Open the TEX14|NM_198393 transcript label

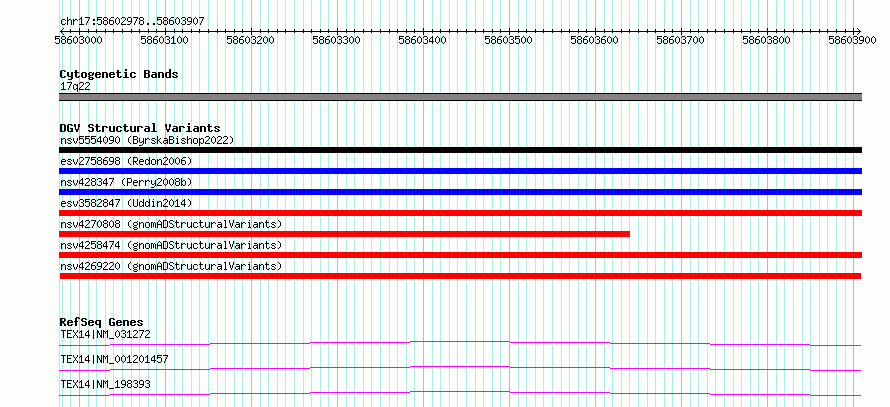point(105,384)
